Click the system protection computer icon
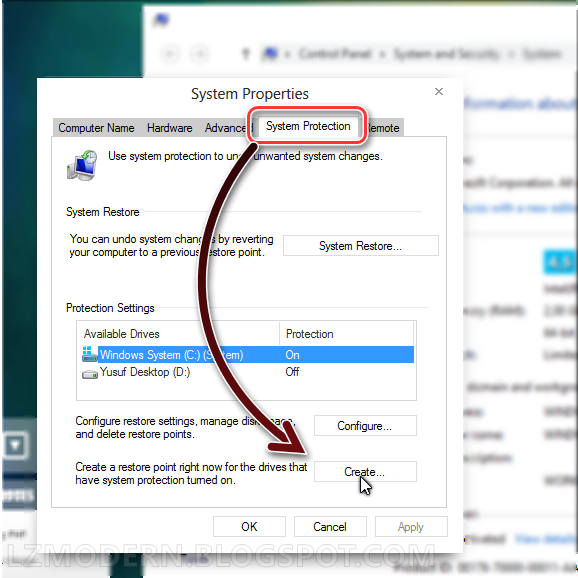 [x=82, y=166]
